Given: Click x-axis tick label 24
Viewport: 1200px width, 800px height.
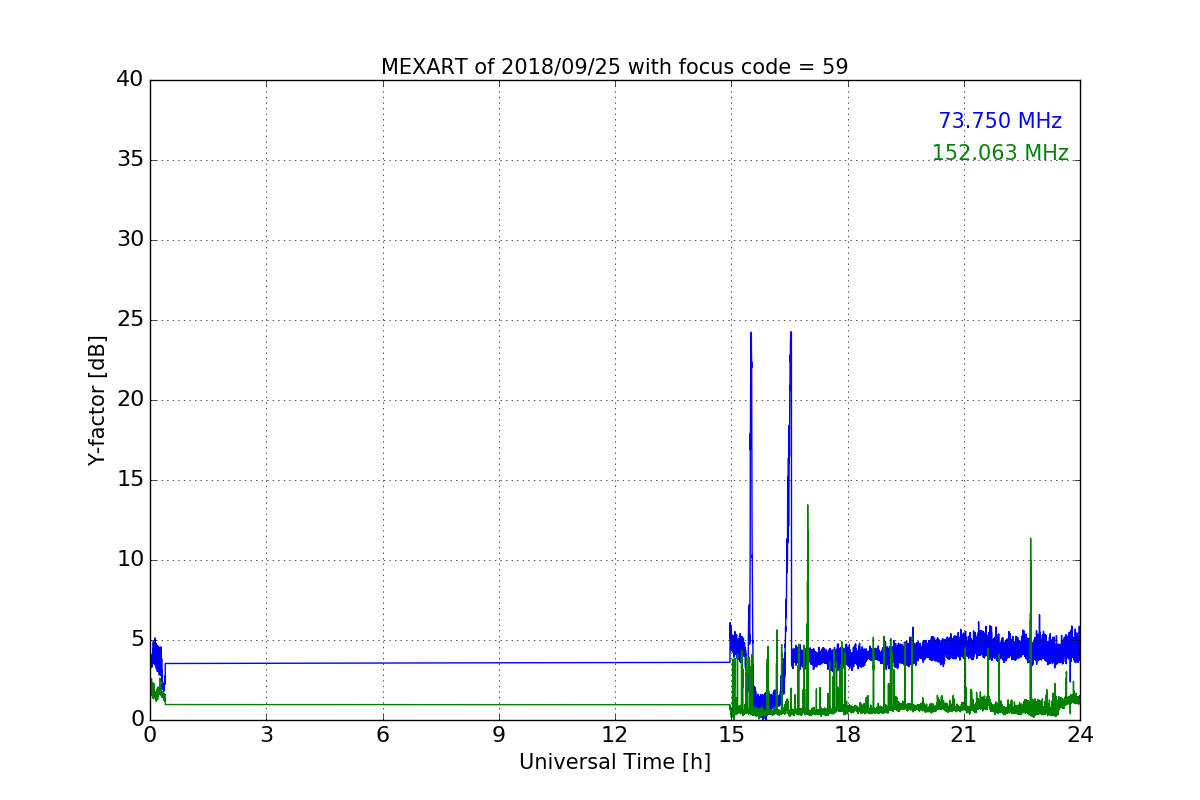Looking at the screenshot, I should click(1080, 734).
